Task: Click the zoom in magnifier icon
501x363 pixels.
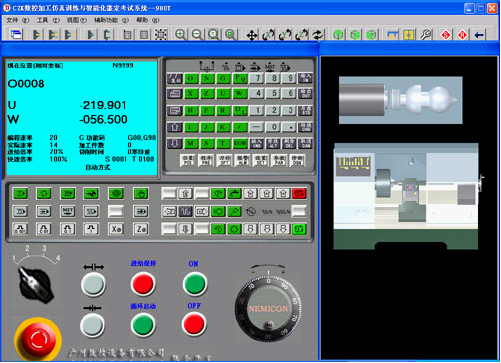Action: click(x=180, y=35)
